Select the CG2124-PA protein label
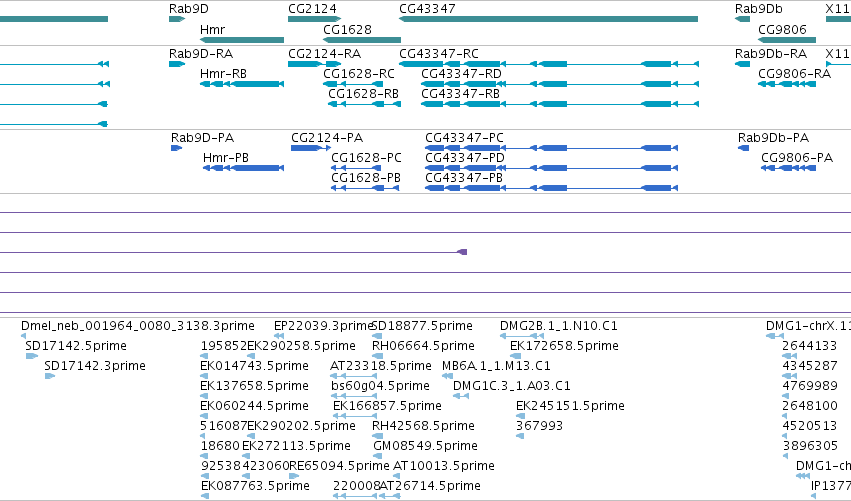This screenshot has width=851, height=501. click(327, 138)
